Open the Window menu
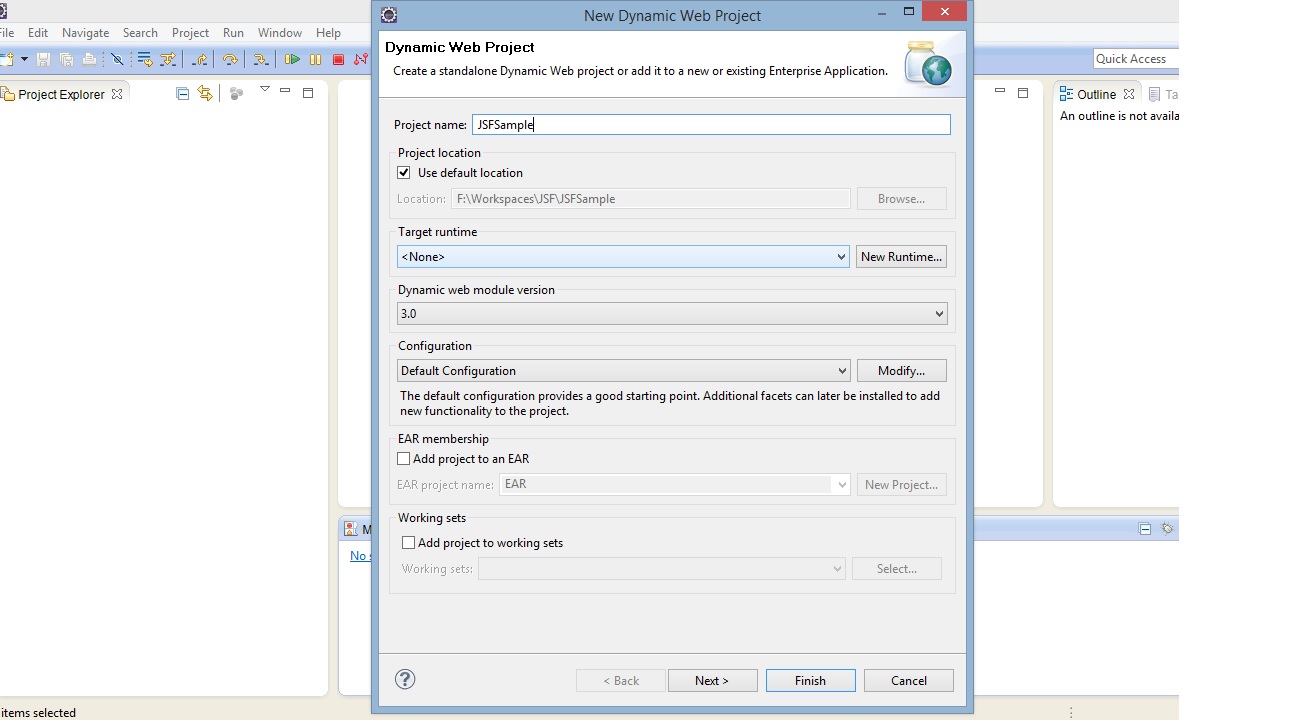1290x720 pixels. (x=280, y=33)
